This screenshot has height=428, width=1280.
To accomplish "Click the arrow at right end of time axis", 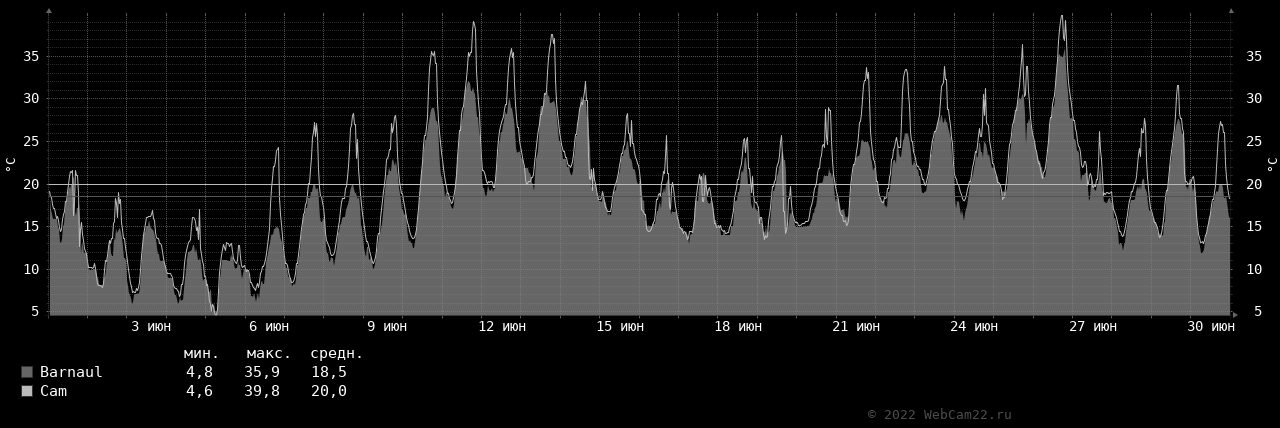I will 1235,315.
